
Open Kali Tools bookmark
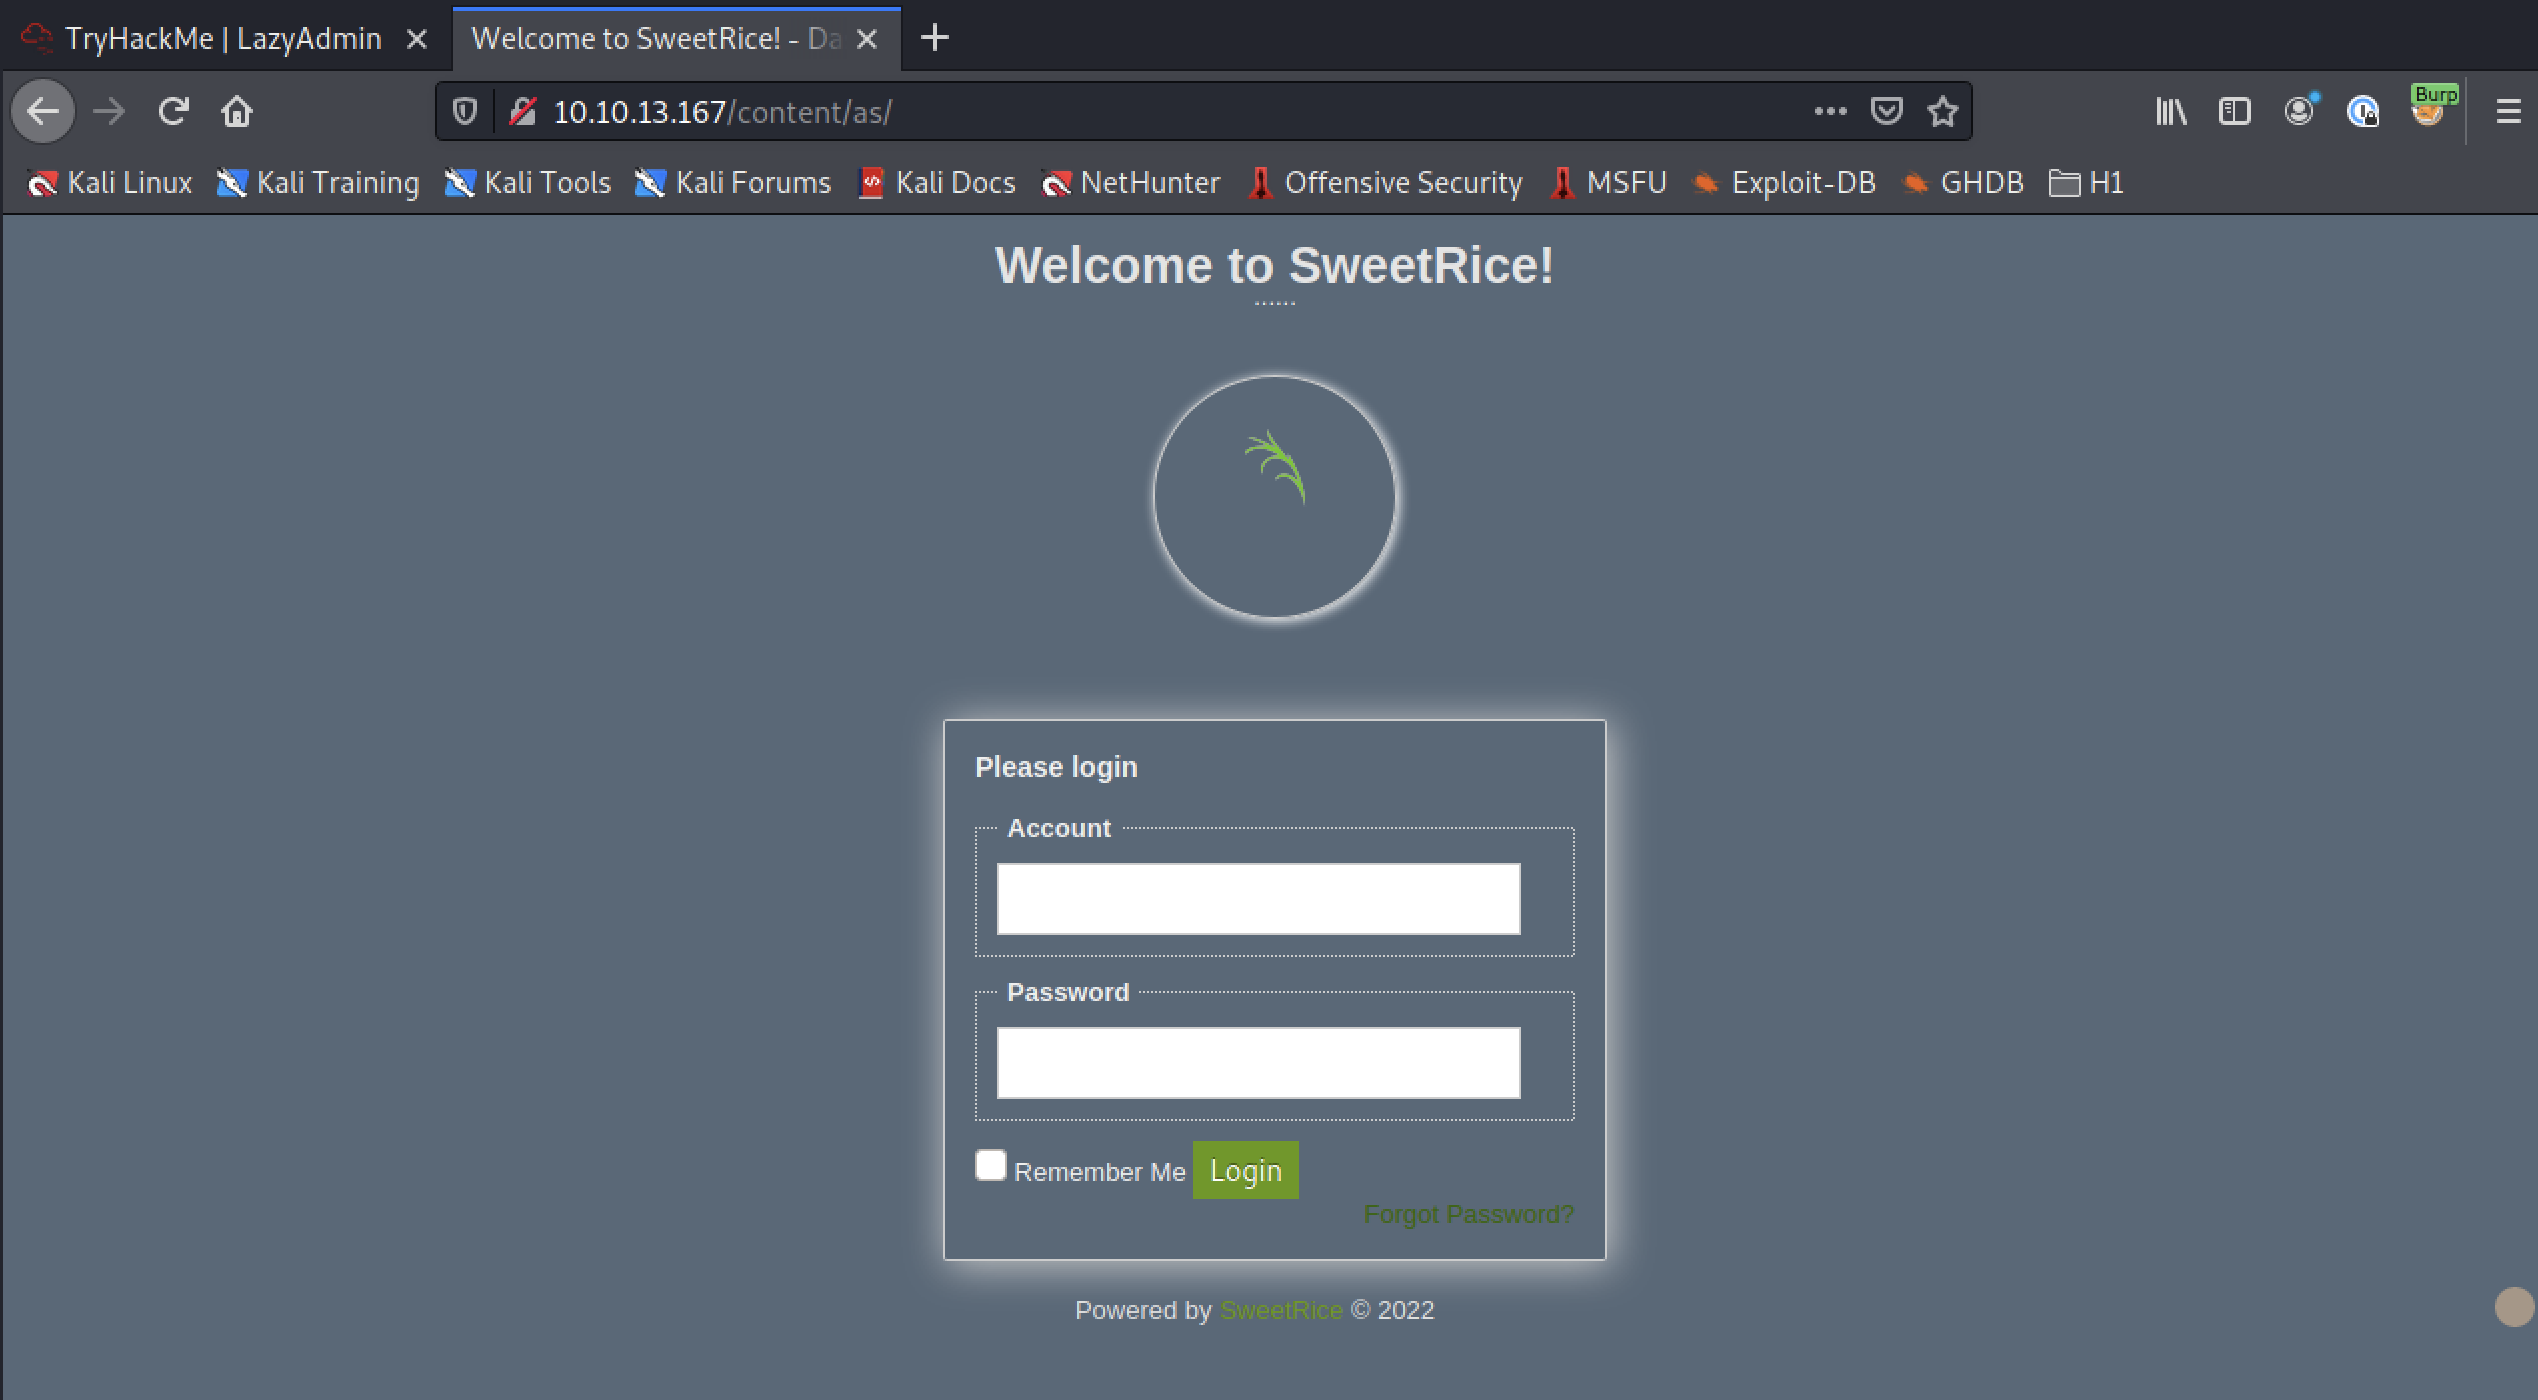coord(527,183)
